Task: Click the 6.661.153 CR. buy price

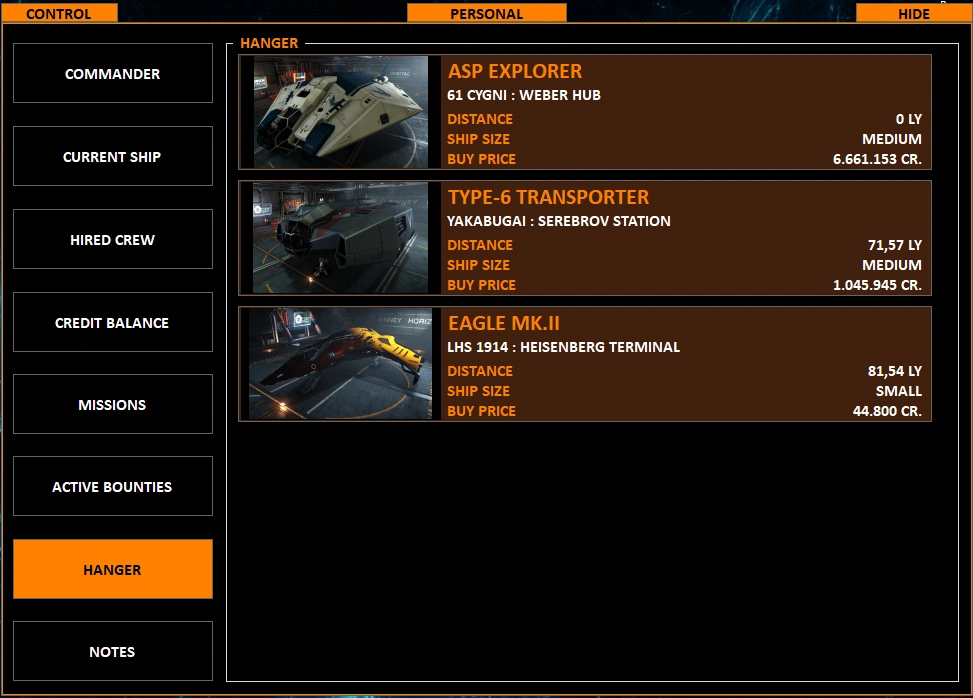Action: (877, 159)
